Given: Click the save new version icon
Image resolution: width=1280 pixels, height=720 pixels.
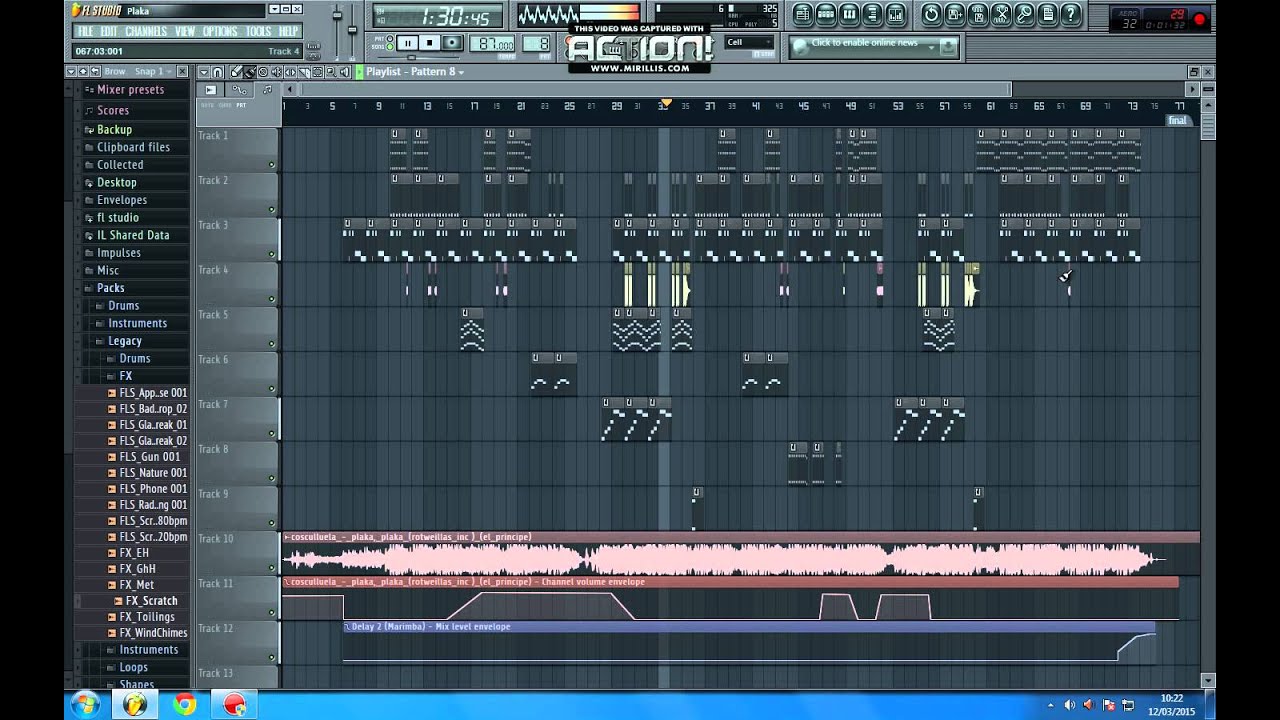Looking at the screenshot, I should [955, 14].
